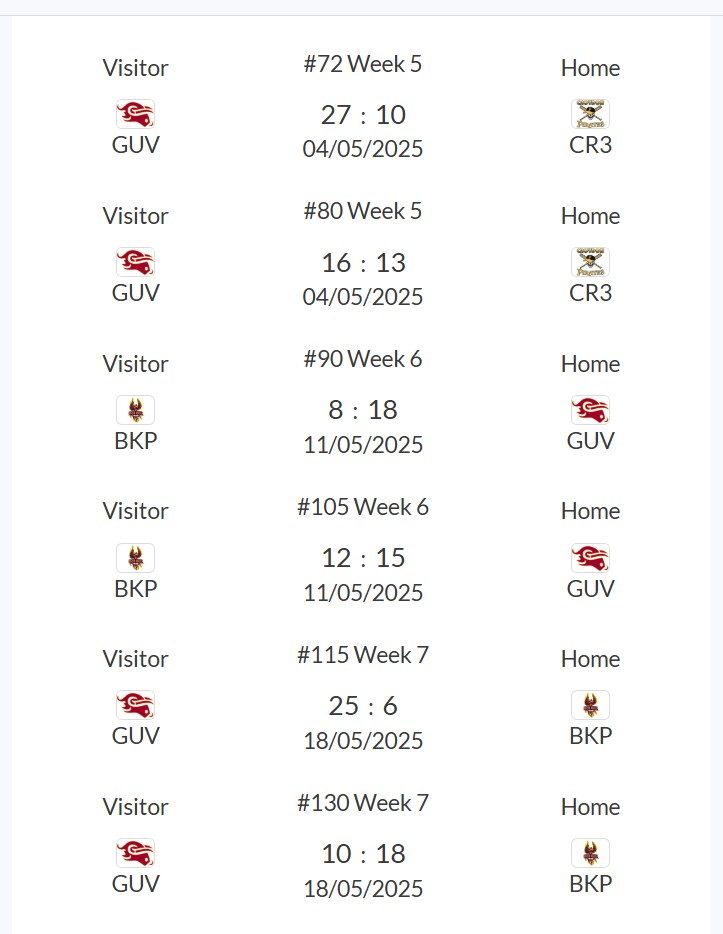Click GUV visitor logo in game #115
Viewport: 723px width, 934px height.
coord(135,705)
